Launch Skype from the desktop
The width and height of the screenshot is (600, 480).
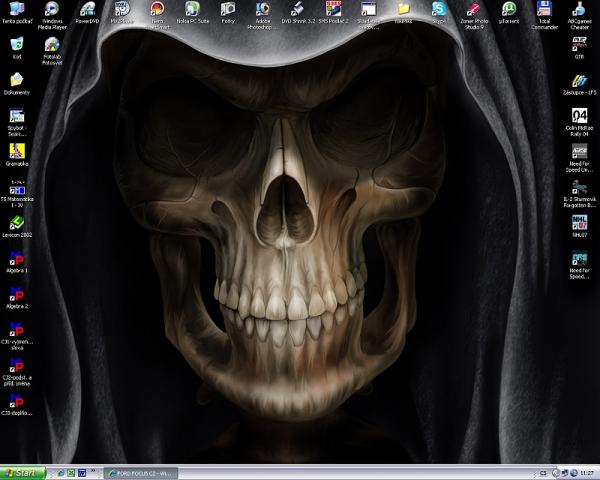(x=439, y=10)
